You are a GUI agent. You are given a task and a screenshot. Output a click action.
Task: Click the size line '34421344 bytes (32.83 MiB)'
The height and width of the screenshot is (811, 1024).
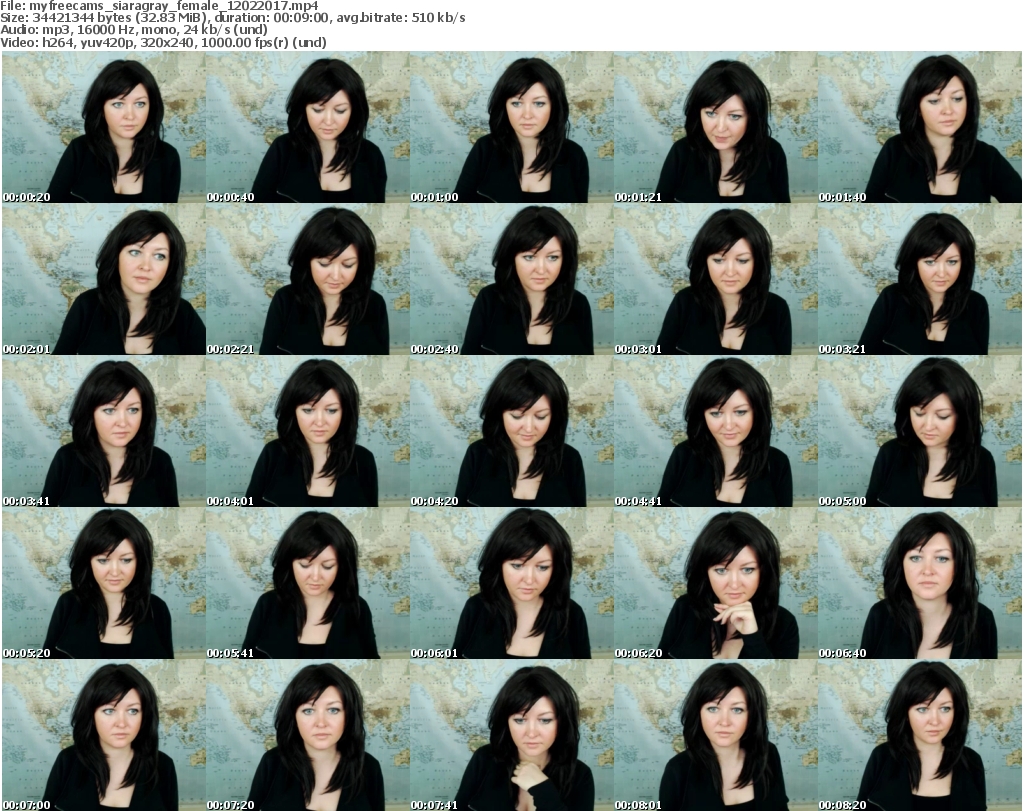point(119,18)
